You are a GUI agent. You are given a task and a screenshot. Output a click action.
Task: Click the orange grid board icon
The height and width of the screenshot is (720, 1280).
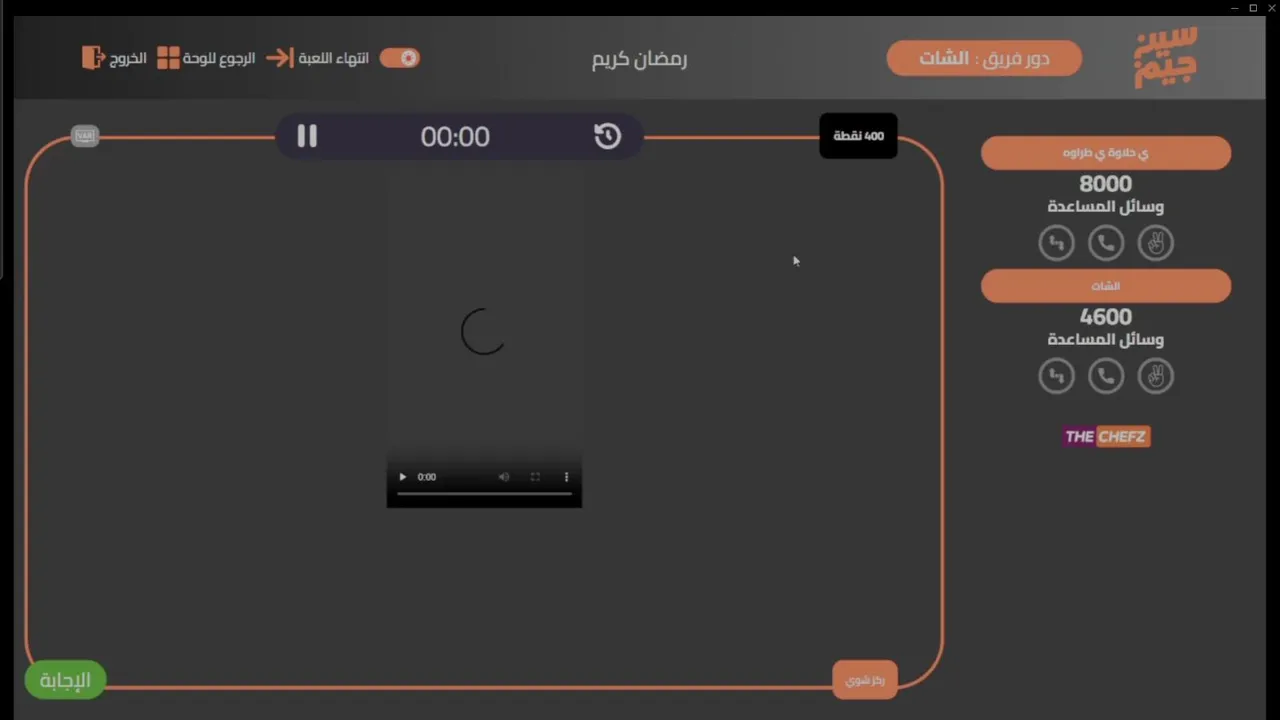[168, 58]
